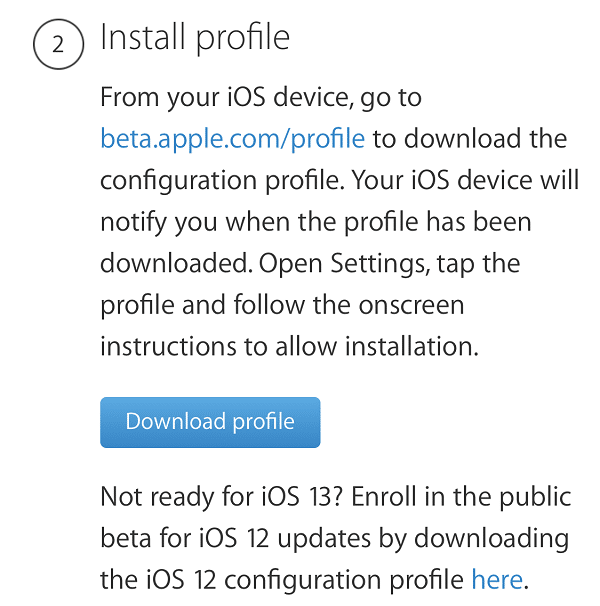Open the beta.apple.com/profile link

[x=232, y=139]
